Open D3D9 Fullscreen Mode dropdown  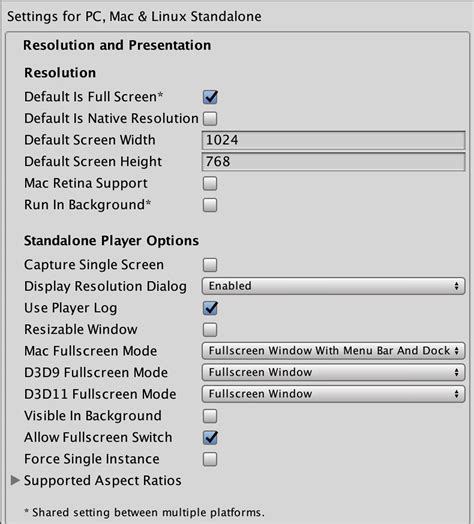(333, 372)
